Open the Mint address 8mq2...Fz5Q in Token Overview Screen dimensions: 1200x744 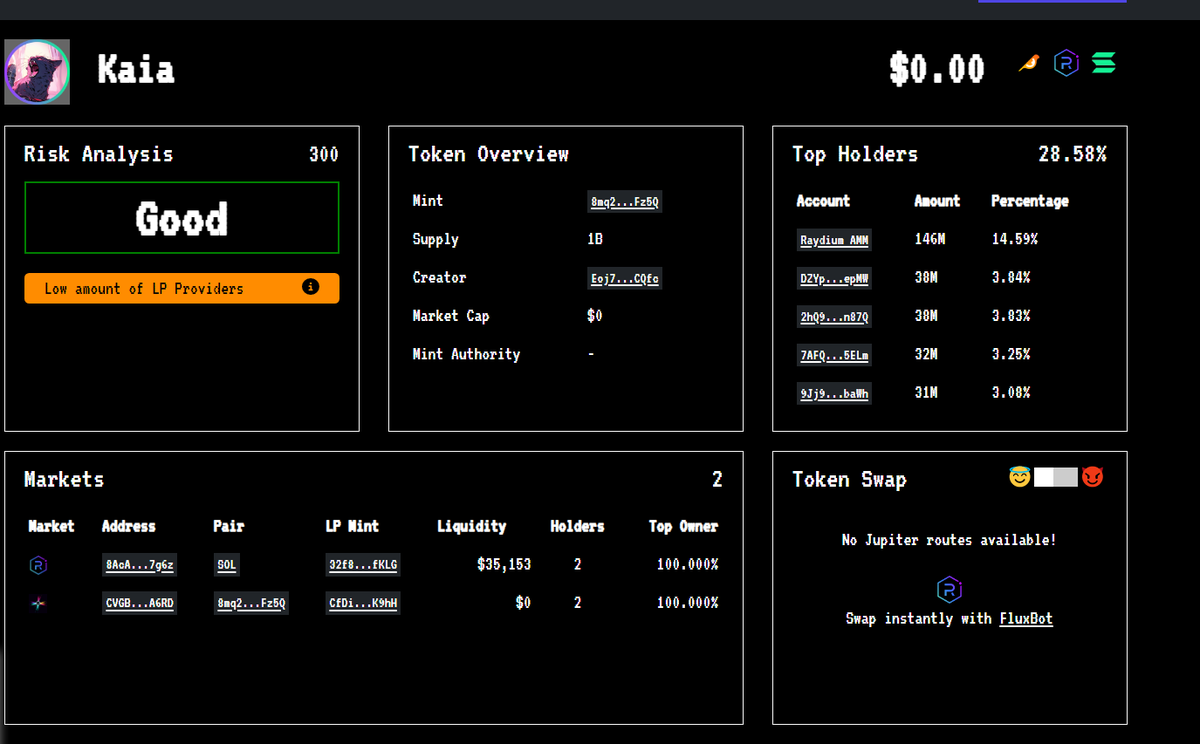pos(625,202)
